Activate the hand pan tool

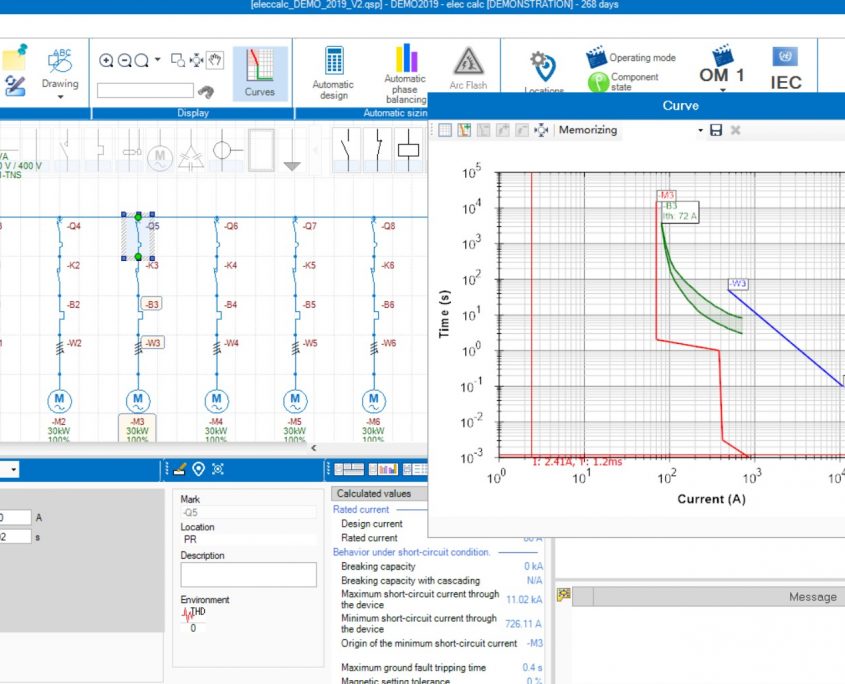[215, 60]
